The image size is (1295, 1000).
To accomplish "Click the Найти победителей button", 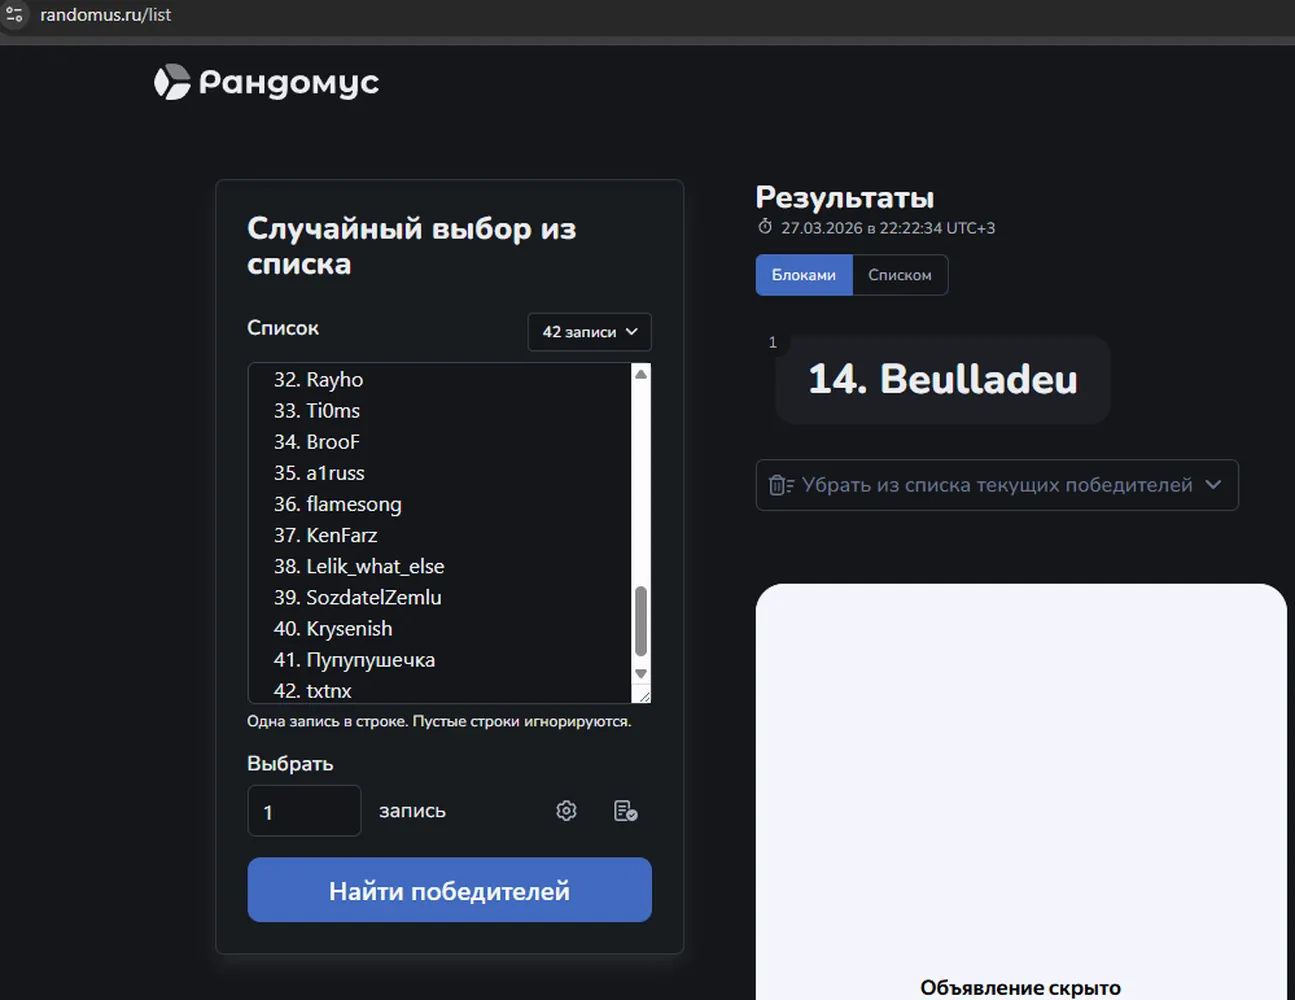I will (x=450, y=890).
